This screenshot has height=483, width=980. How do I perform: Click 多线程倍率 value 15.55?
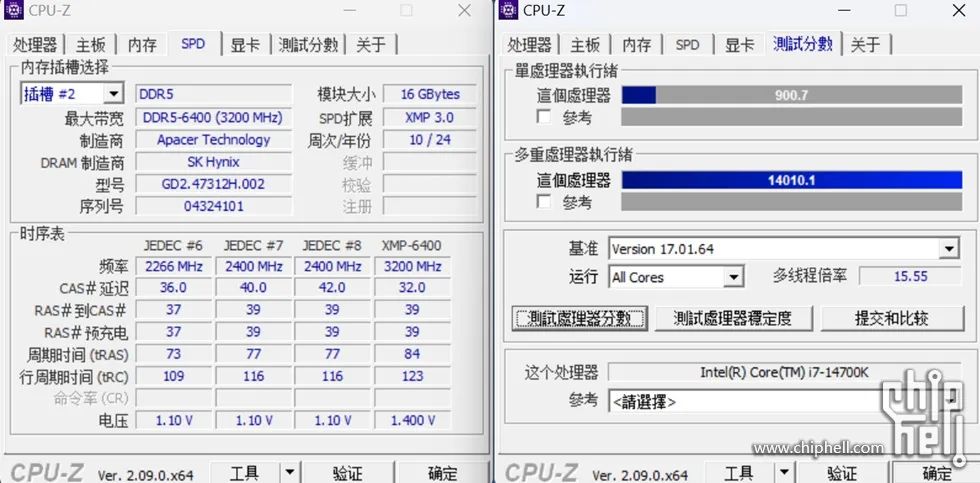pos(911,276)
